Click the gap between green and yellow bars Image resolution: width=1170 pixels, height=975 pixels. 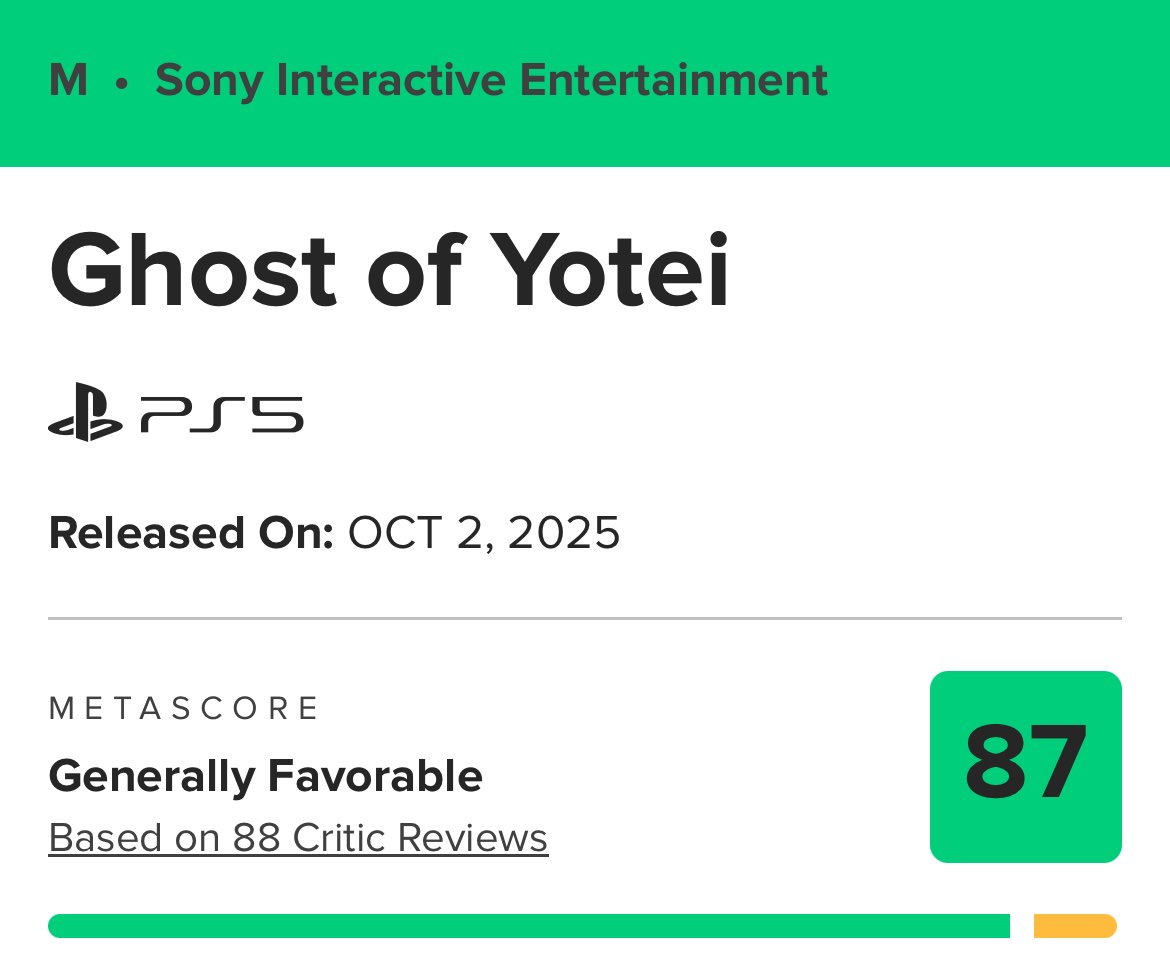[1022, 926]
